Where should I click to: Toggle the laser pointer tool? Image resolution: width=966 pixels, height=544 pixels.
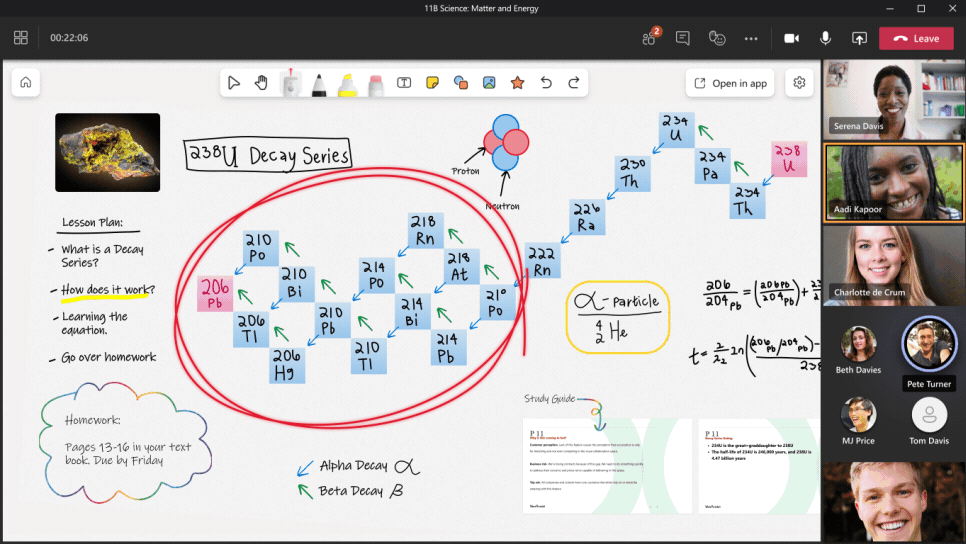[x=290, y=84]
